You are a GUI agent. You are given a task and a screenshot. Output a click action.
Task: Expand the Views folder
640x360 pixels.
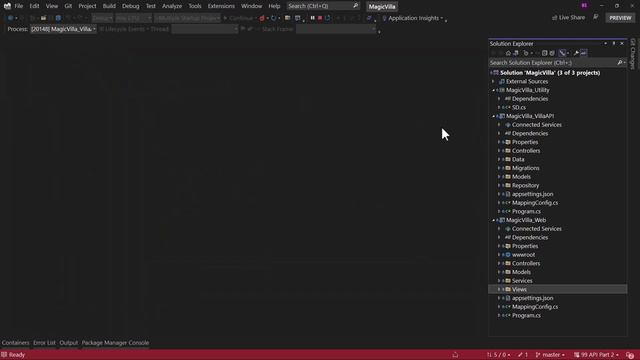(499, 289)
